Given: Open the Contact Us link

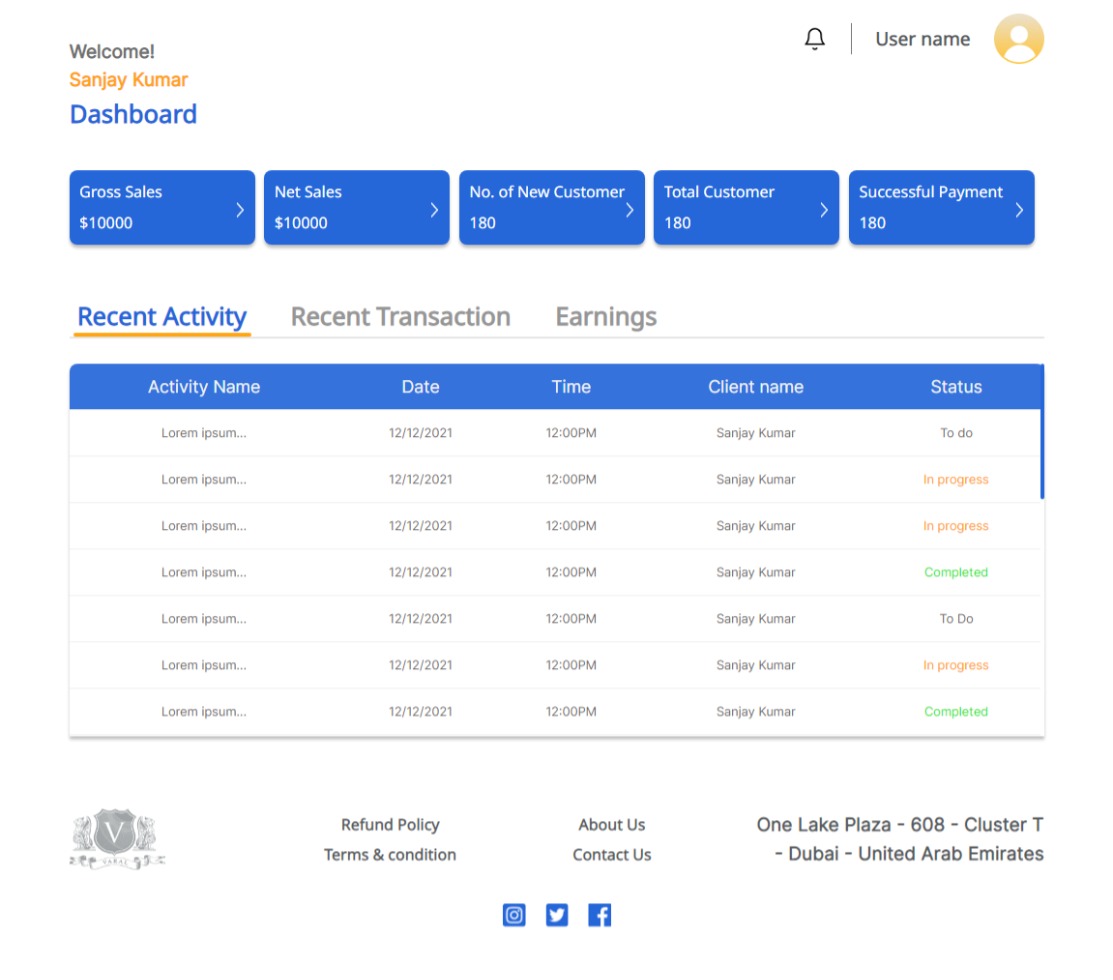Looking at the screenshot, I should [611, 855].
